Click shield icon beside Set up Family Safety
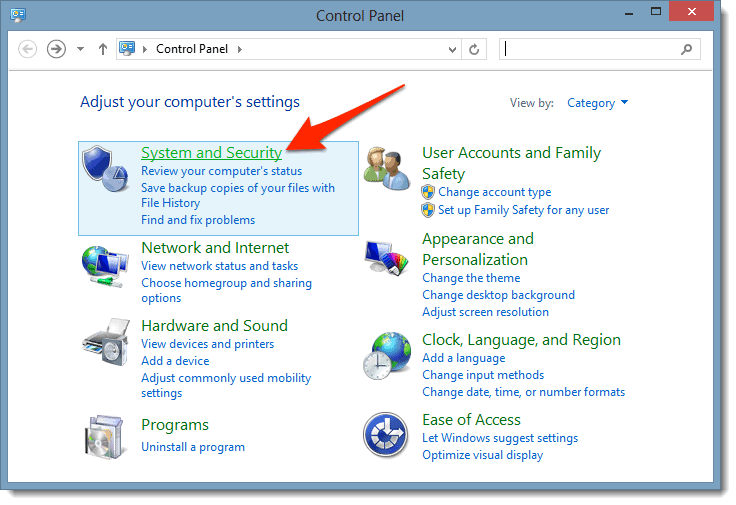Viewport: 736px width, 505px height. coord(428,210)
